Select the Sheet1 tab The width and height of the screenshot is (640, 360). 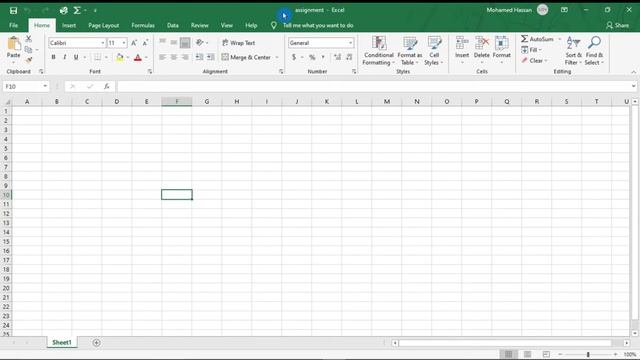click(62, 342)
